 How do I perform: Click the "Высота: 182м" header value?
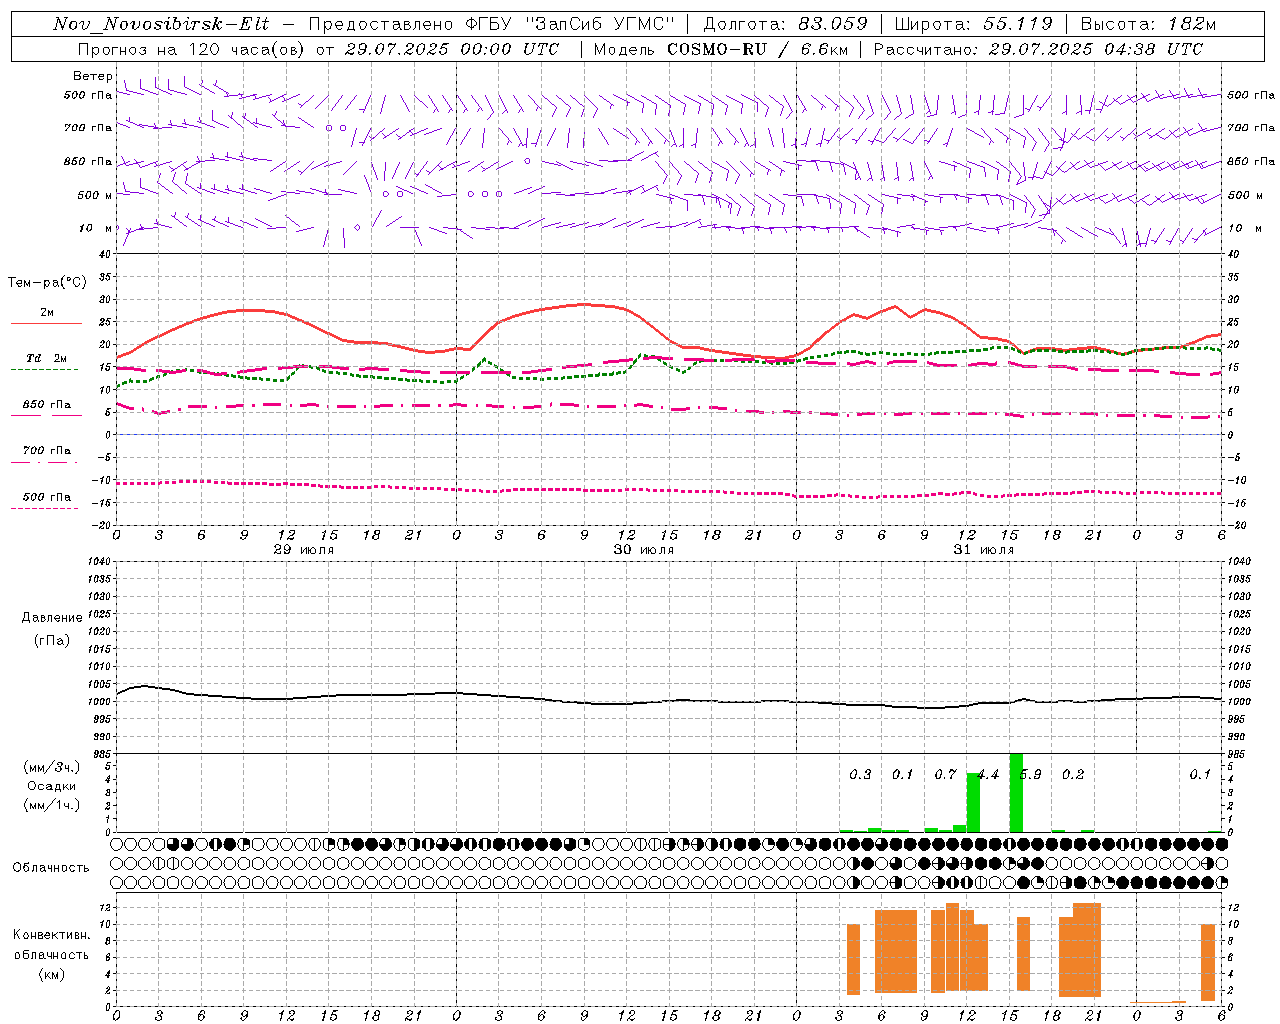1148,24
